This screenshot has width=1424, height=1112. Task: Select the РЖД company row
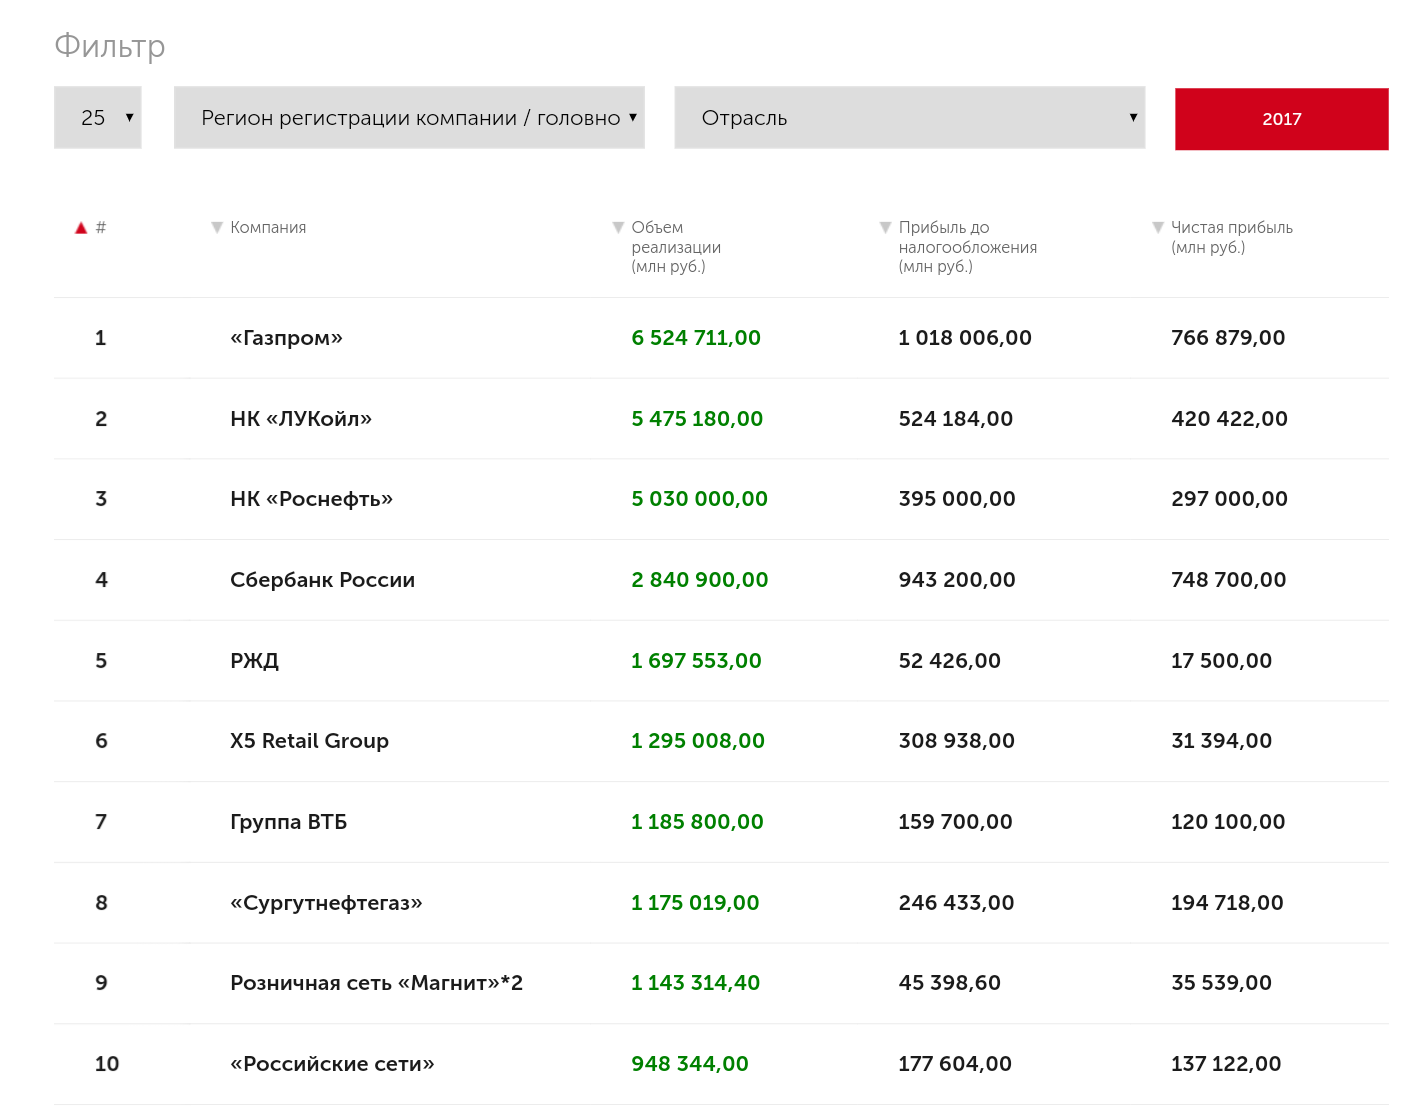tap(254, 661)
